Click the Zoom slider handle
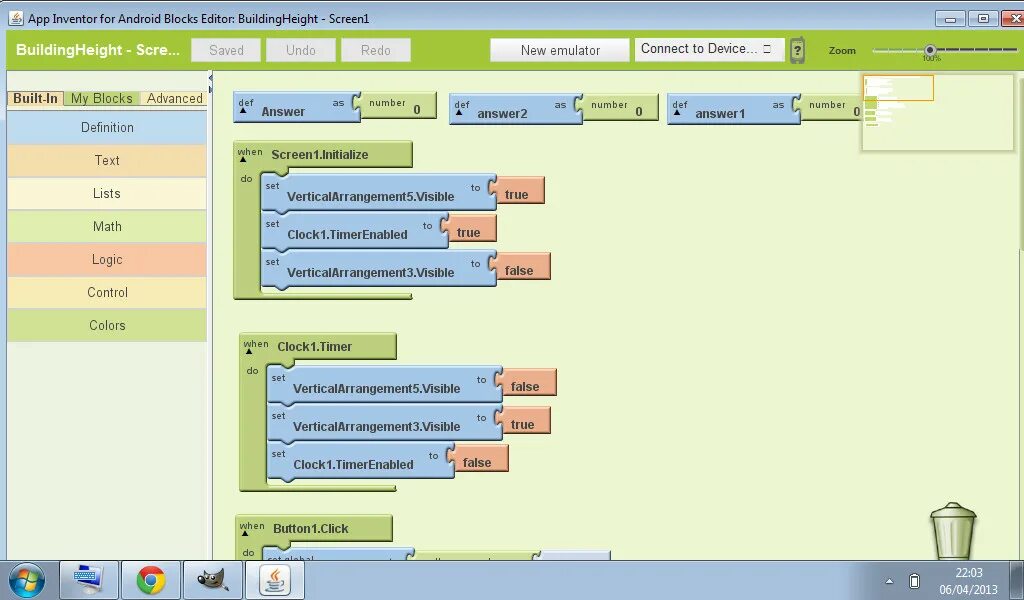Screen dimensions: 1024x600 click(x=930, y=50)
